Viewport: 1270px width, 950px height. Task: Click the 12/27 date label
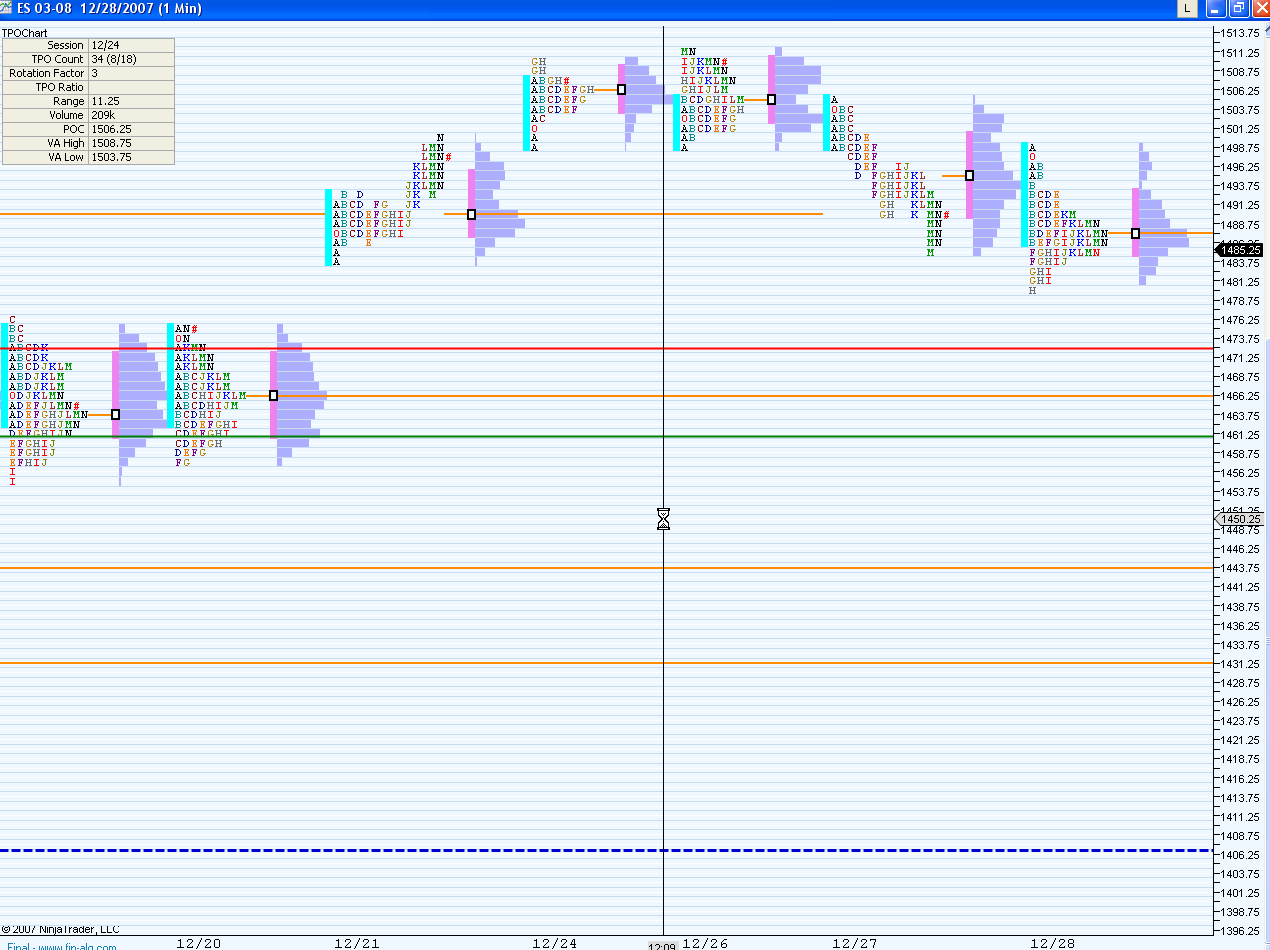(855, 943)
